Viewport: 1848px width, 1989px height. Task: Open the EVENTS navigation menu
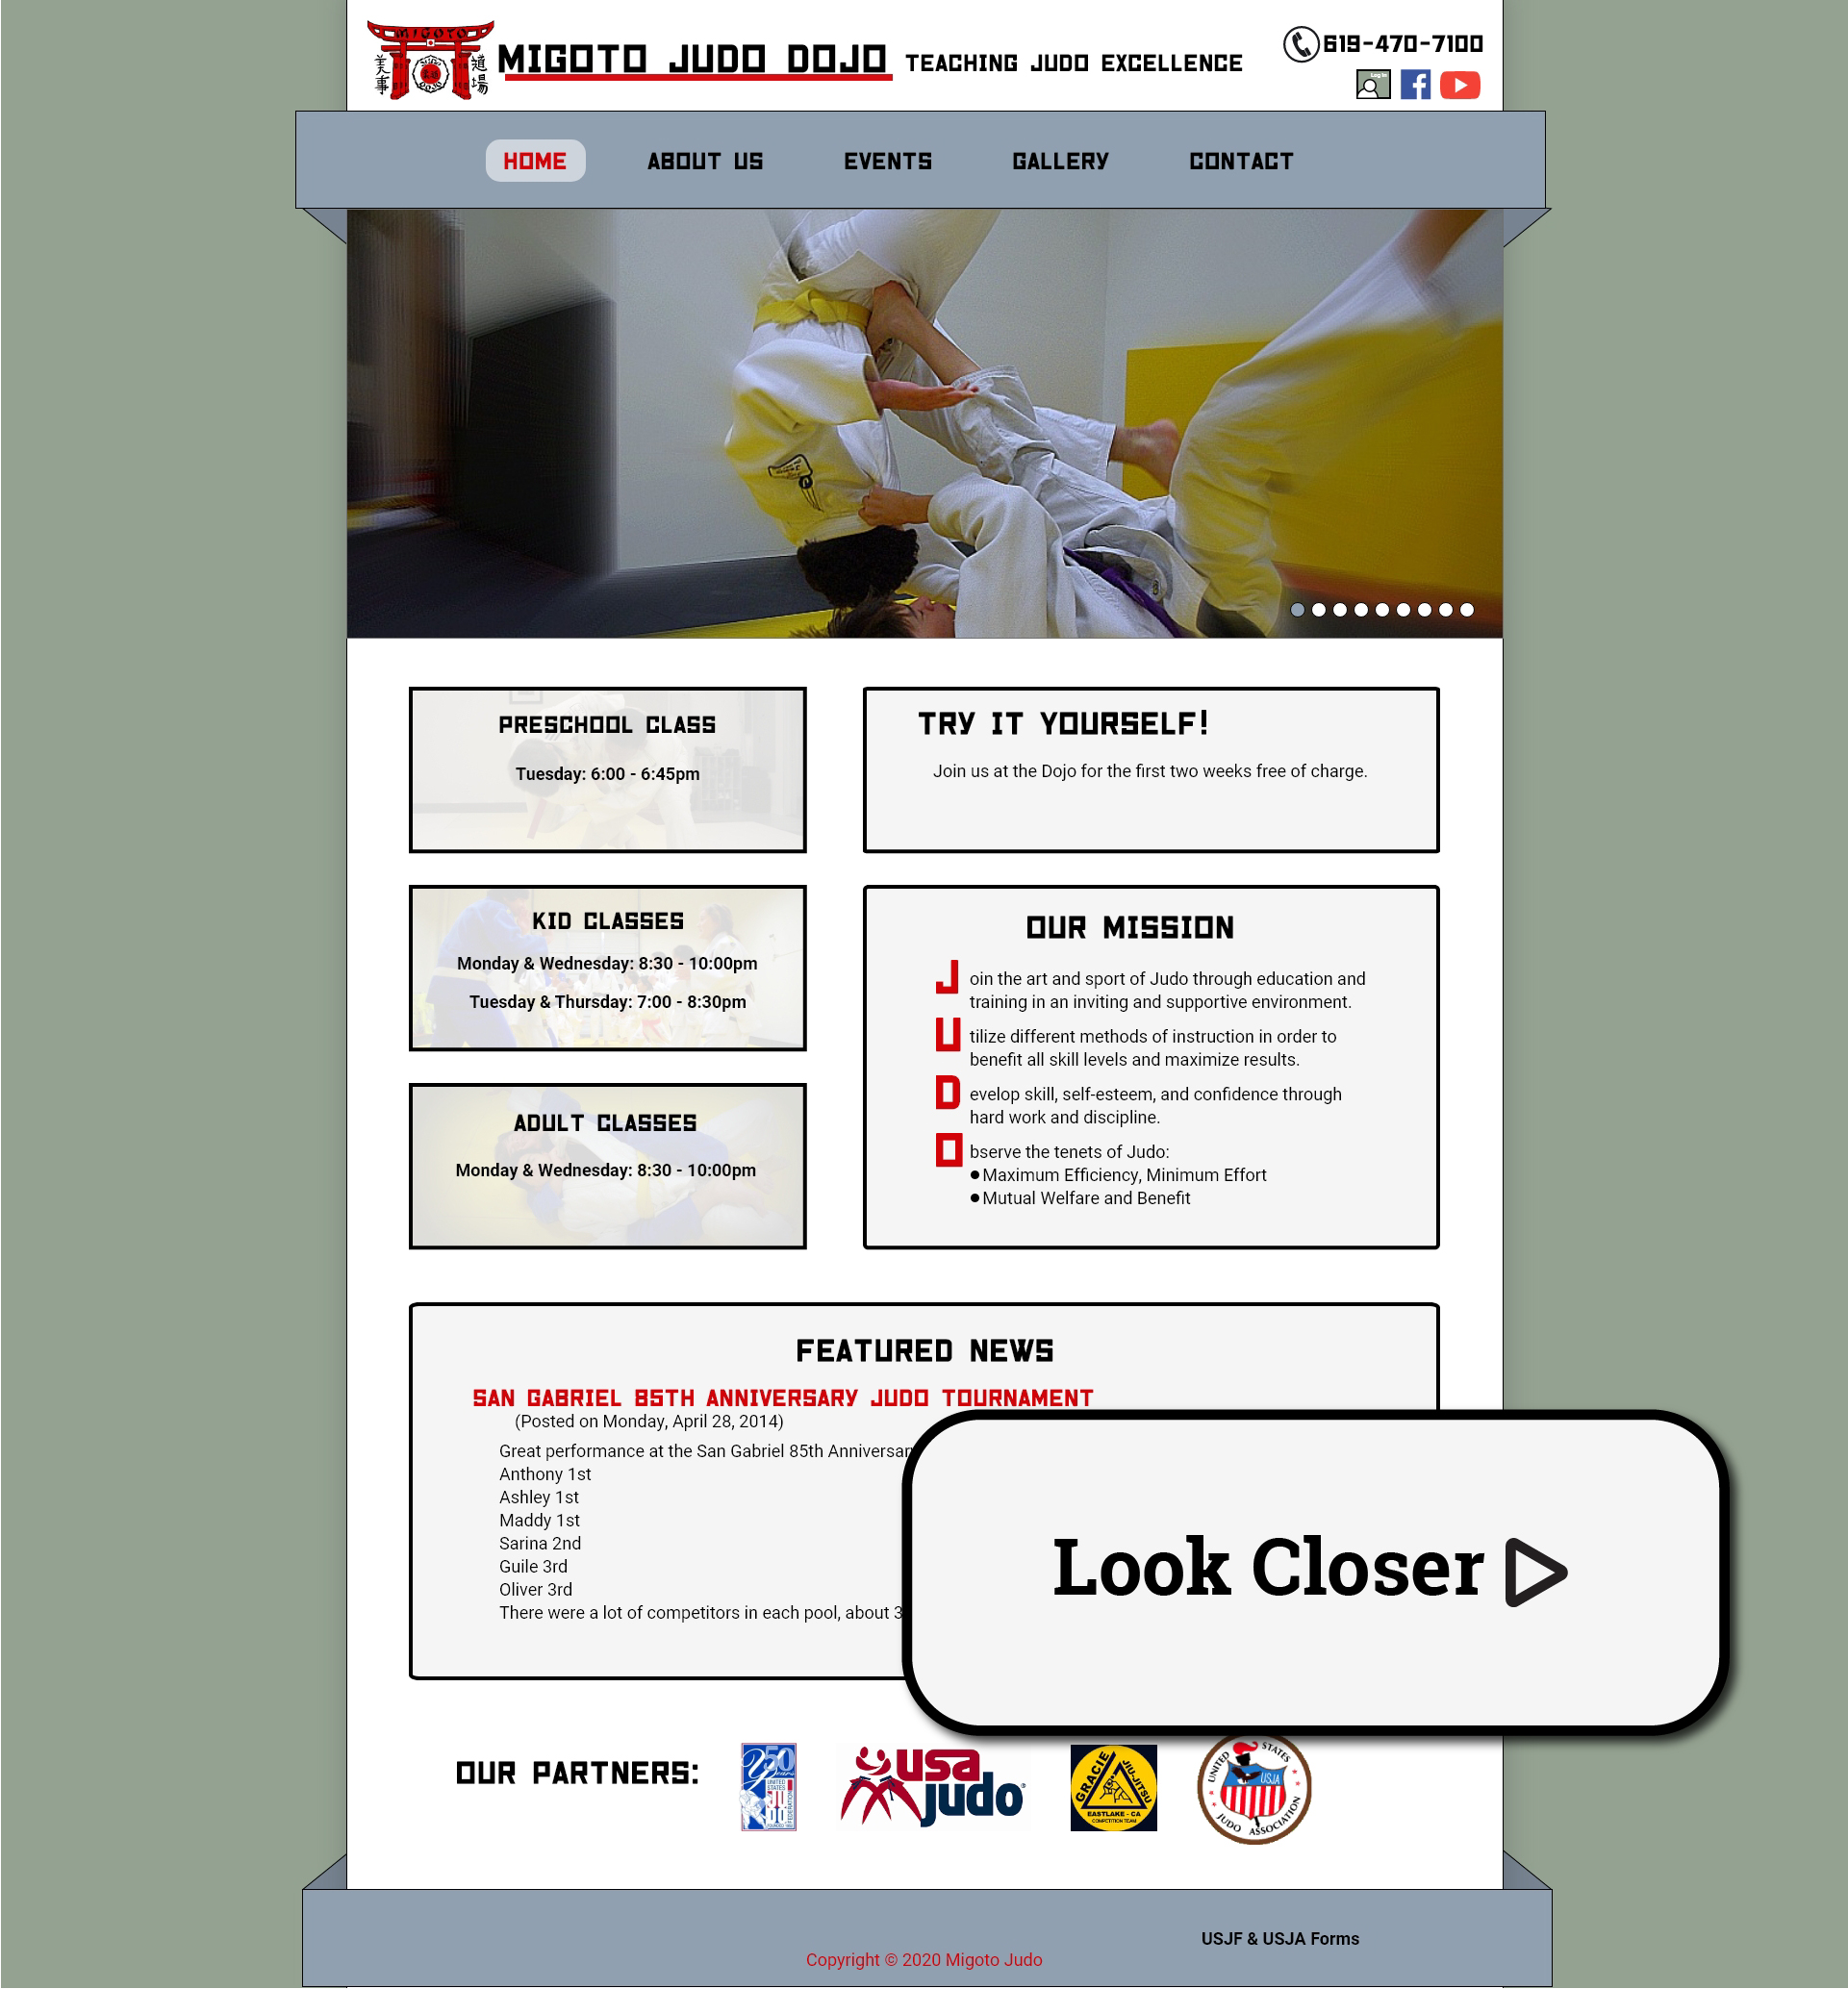point(888,158)
